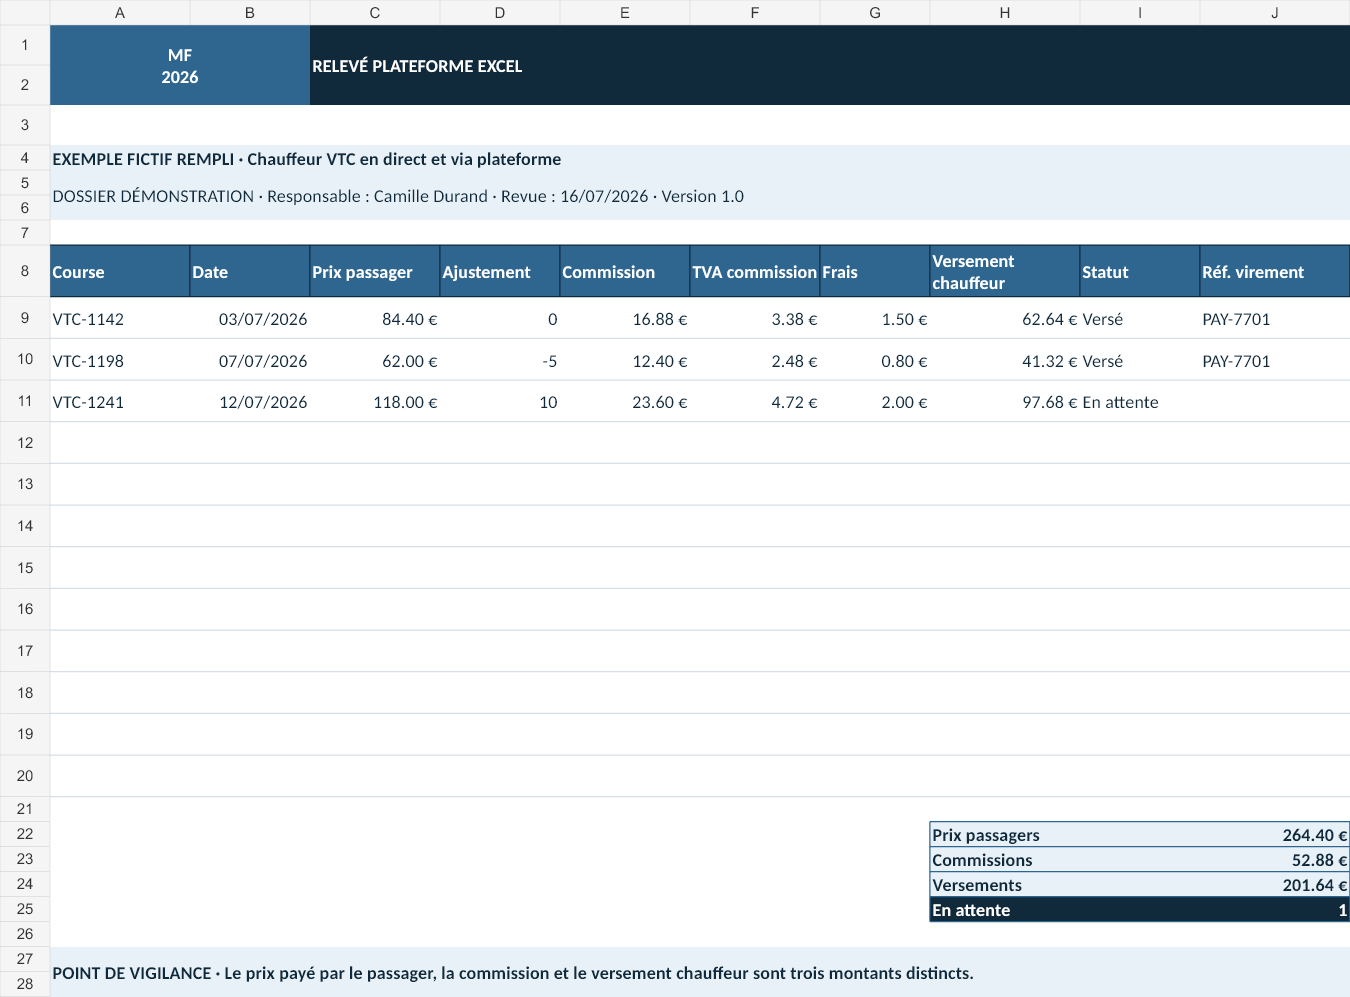Select TVA cell 3.38 €

coord(755,319)
